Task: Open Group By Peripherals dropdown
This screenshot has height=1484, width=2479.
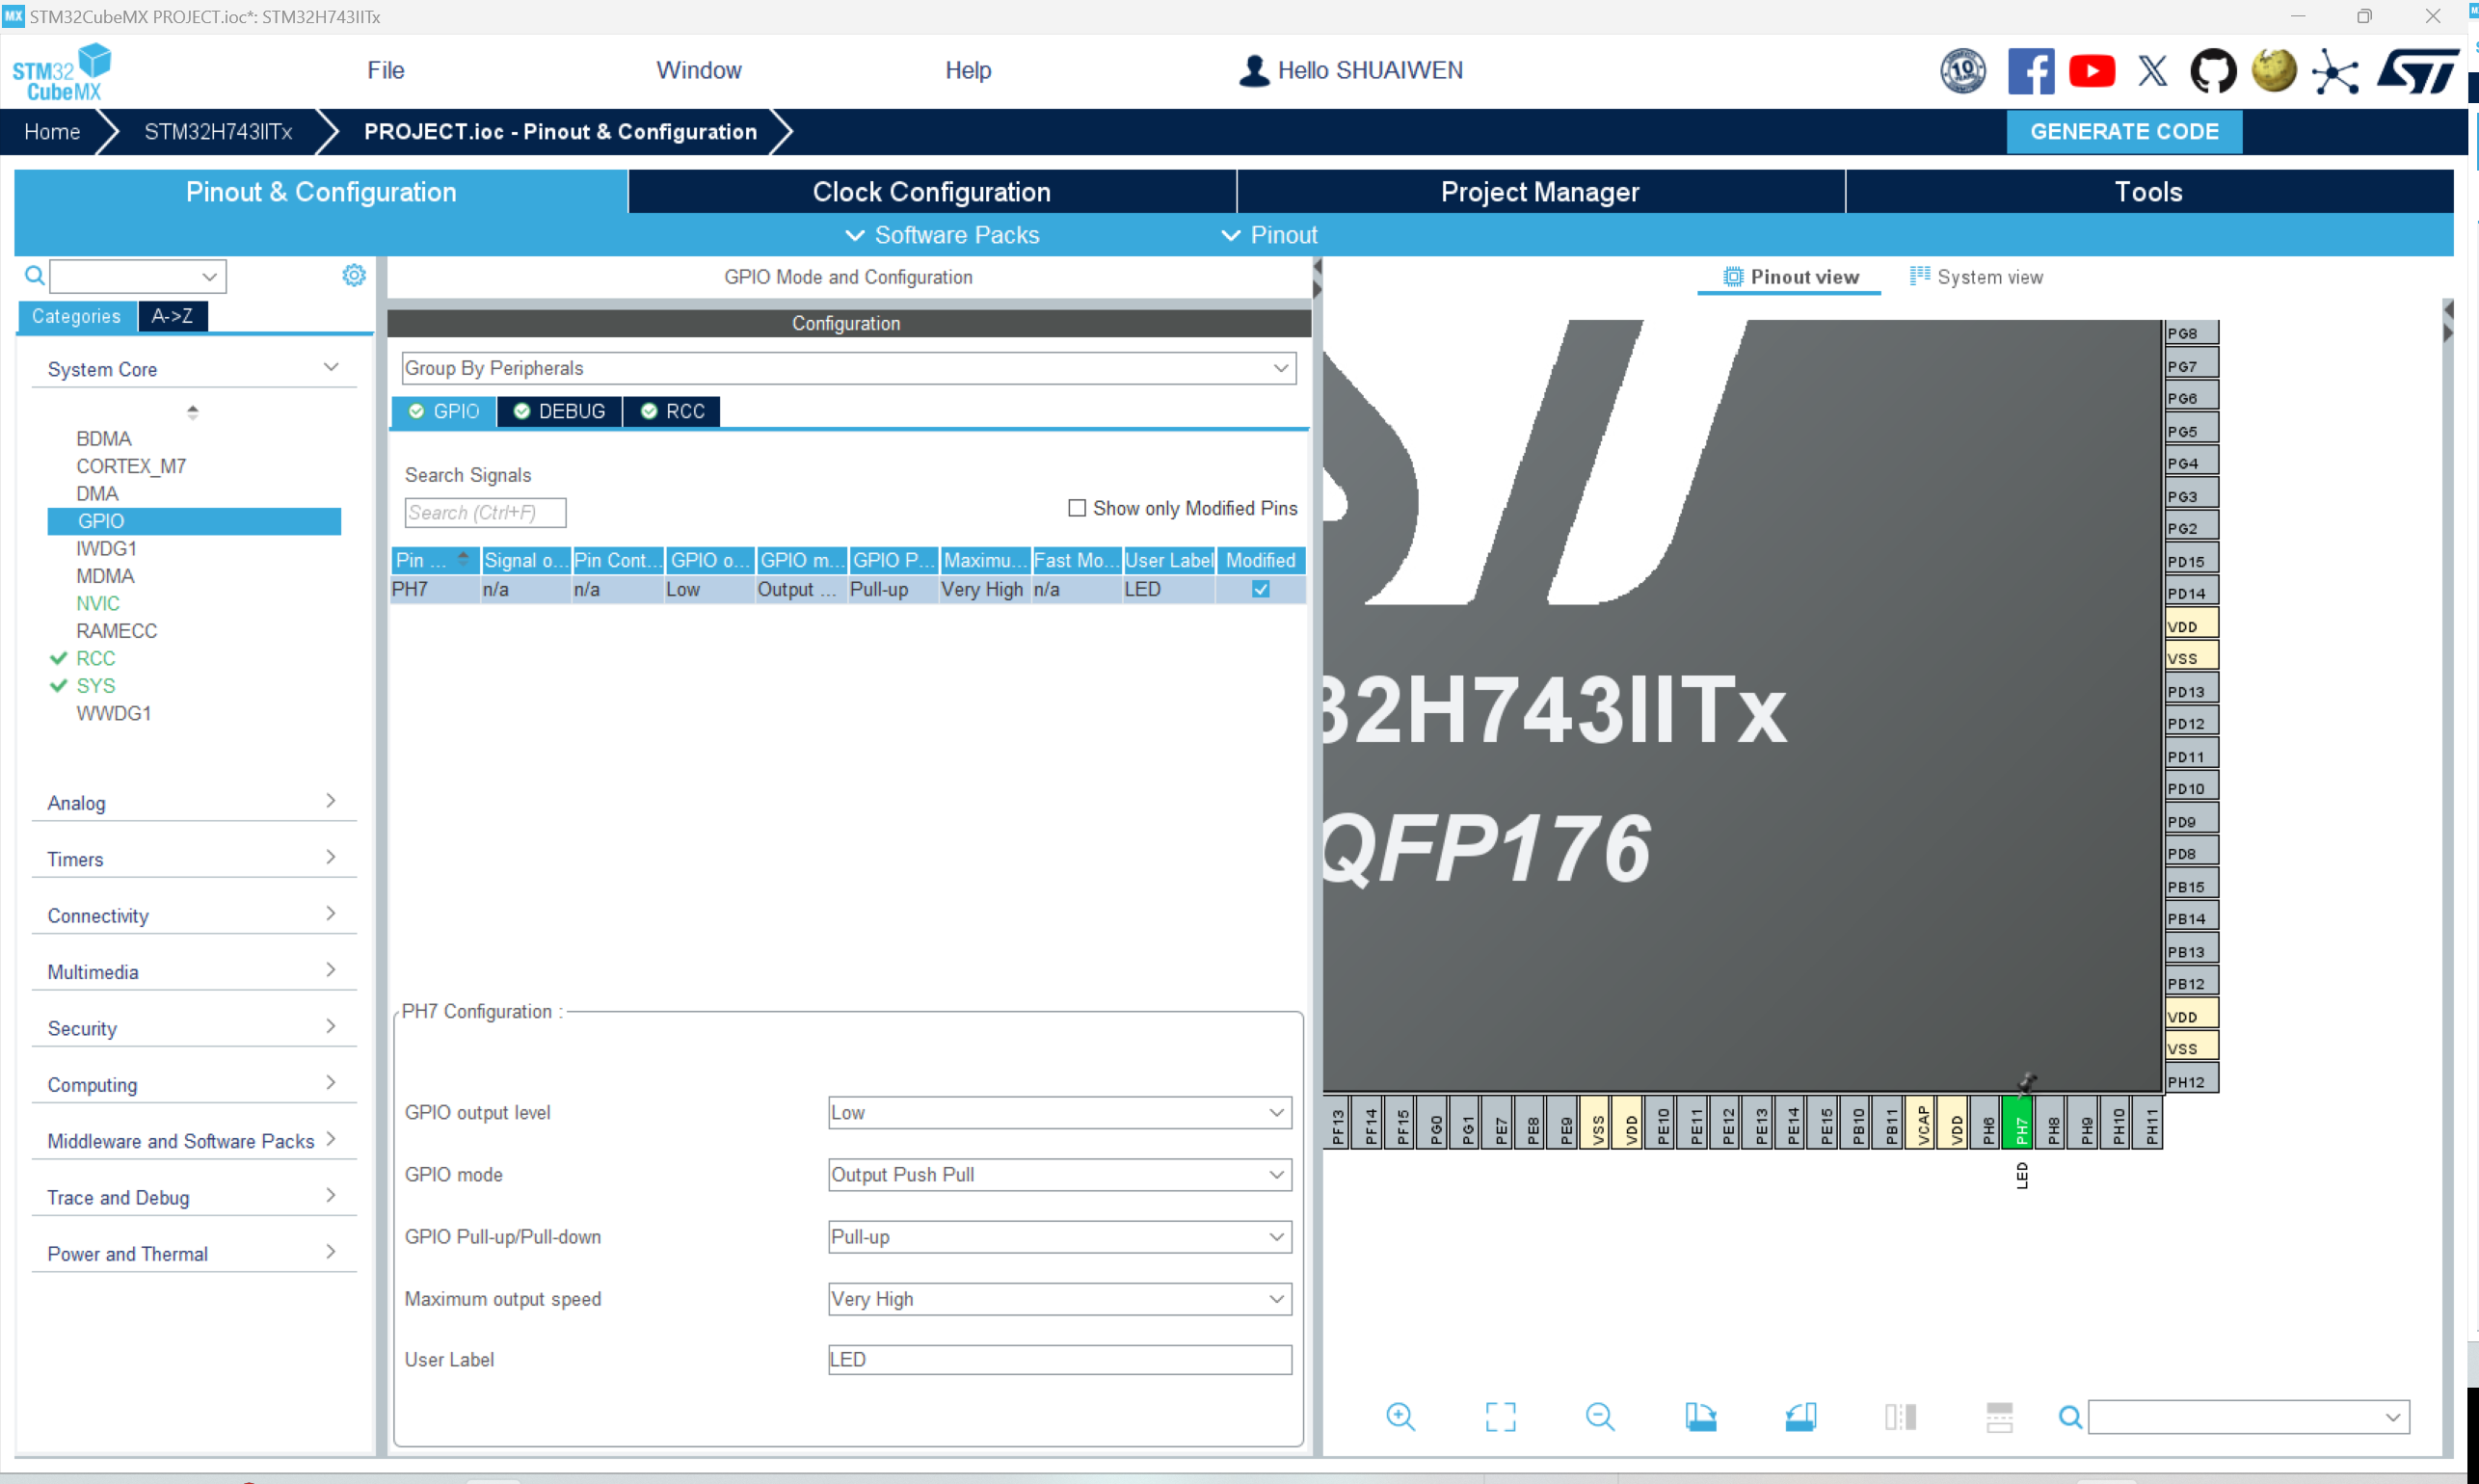Action: pyautogui.click(x=849, y=368)
